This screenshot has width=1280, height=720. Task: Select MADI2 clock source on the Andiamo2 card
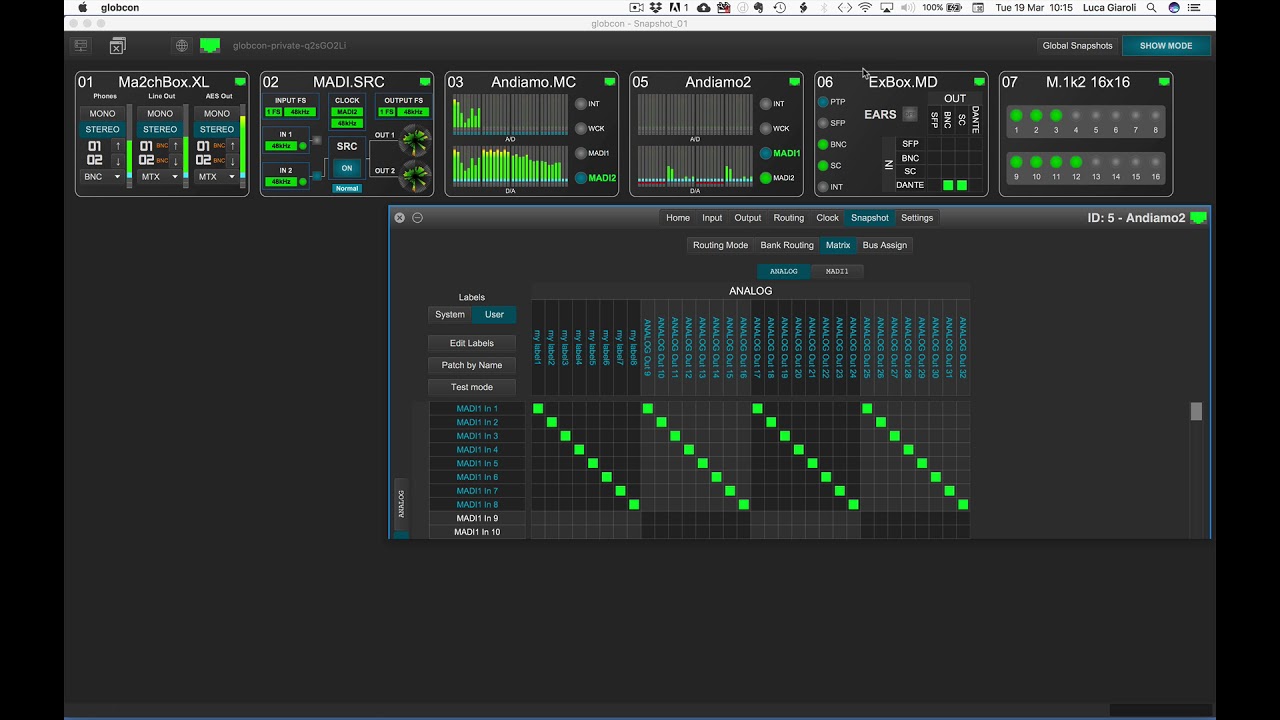pos(765,178)
